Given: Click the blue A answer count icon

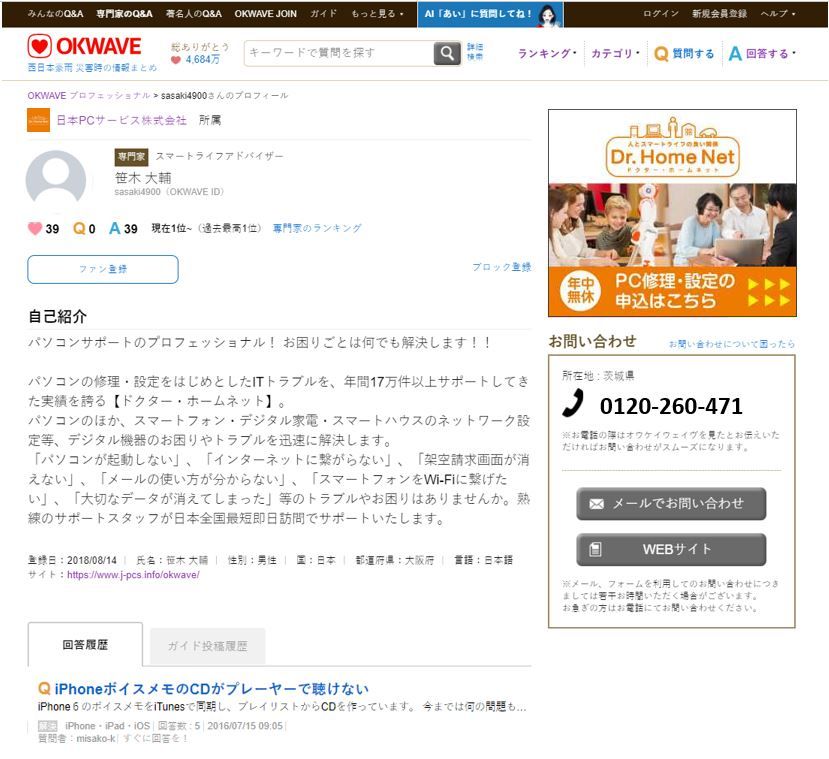Looking at the screenshot, I should click(x=114, y=228).
